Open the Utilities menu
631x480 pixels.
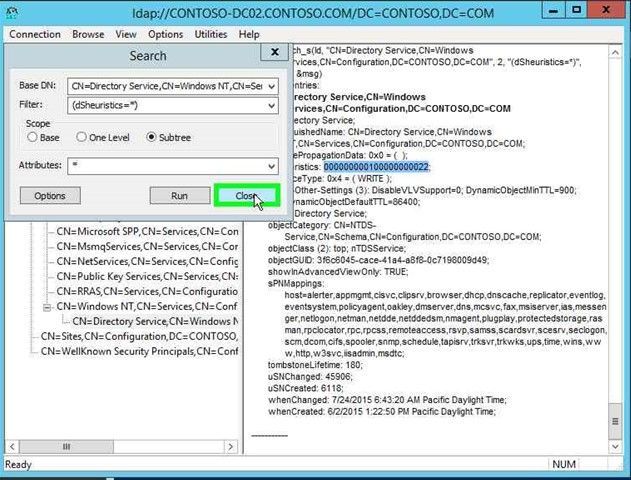211,34
